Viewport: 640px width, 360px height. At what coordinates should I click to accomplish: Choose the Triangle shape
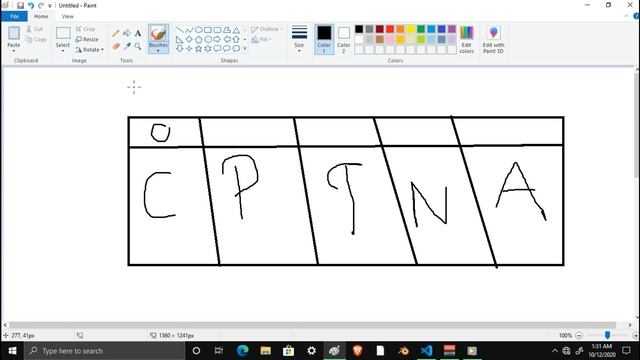coord(236,30)
